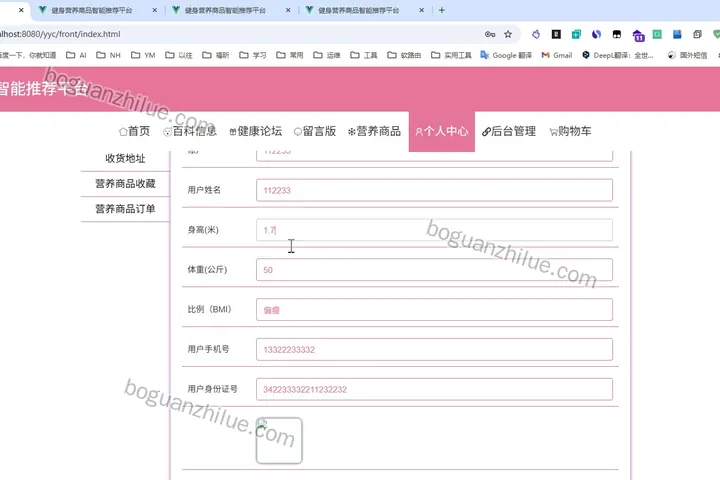Expand the 常用 bookmark folder
720x480 pixels.
pyautogui.click(x=290, y=55)
